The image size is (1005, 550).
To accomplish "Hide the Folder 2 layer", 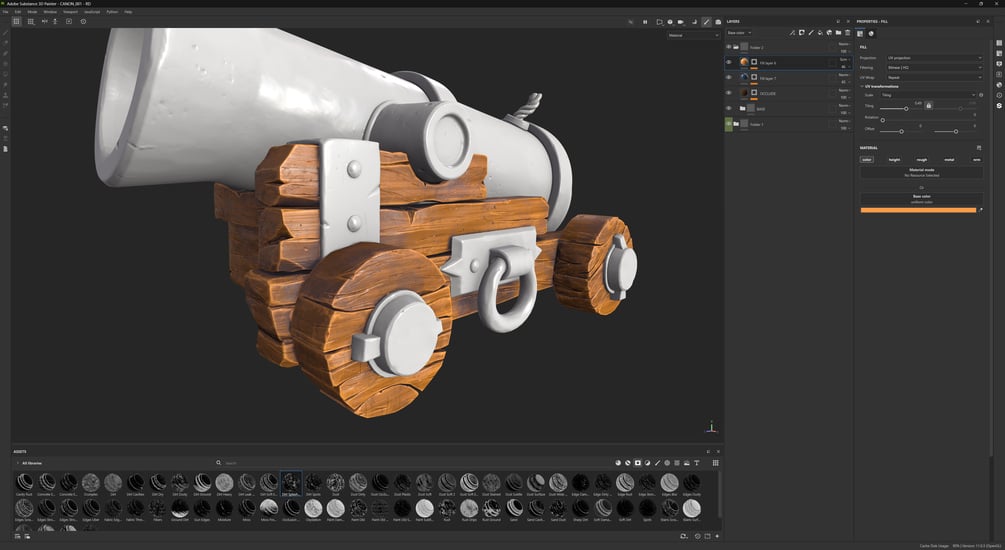I will point(729,47).
